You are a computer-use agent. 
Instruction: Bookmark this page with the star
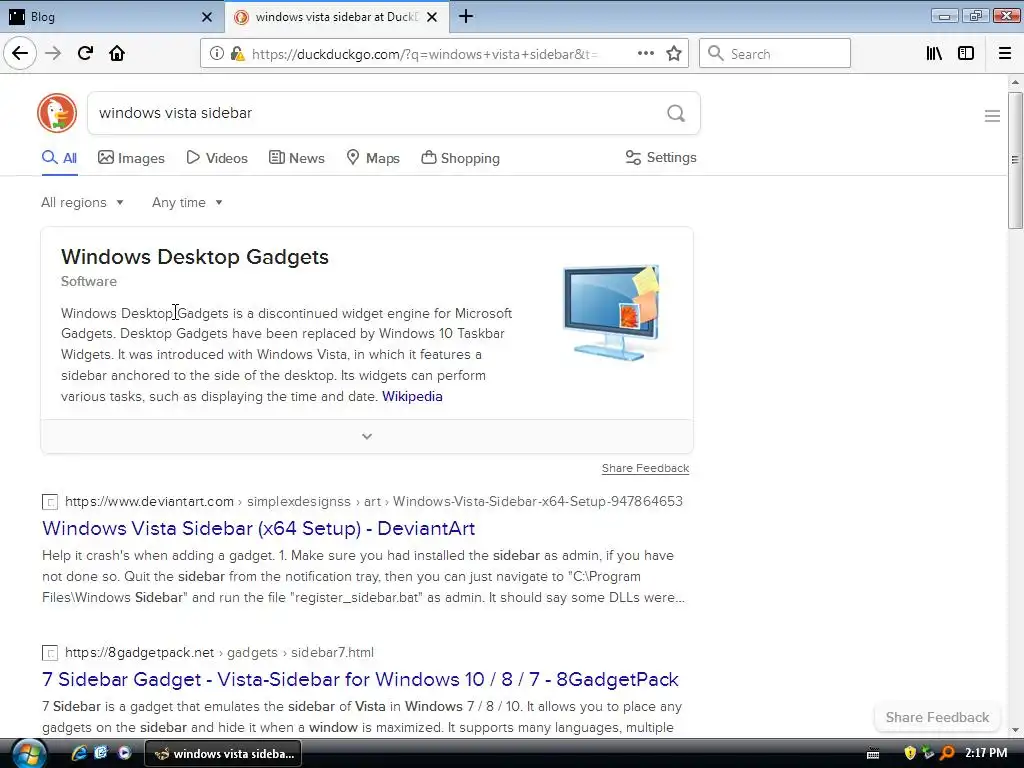[674, 54]
